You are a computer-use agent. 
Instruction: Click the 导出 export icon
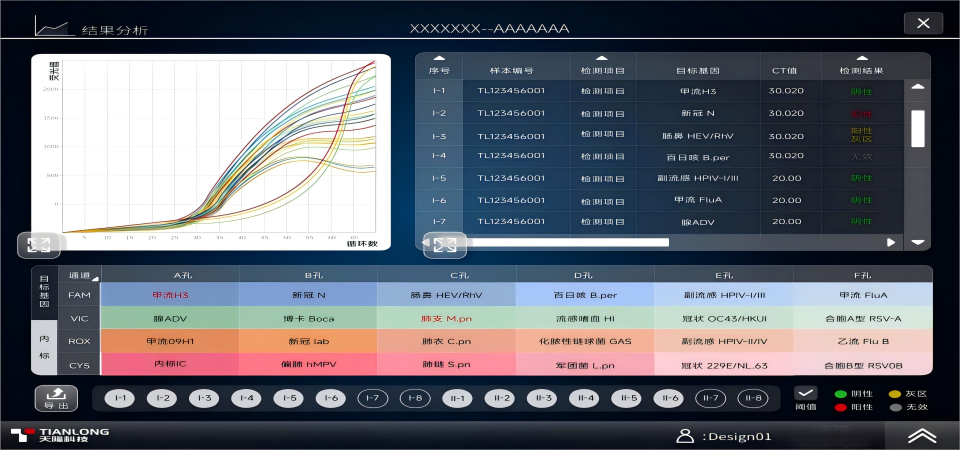click(56, 398)
